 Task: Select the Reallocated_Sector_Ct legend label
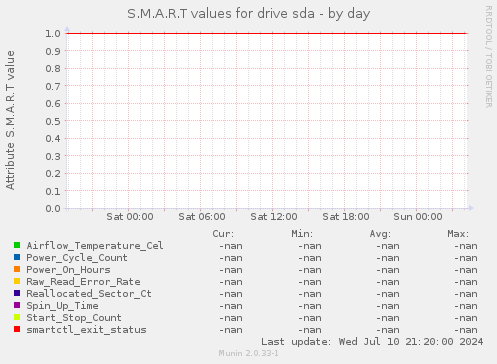tap(89, 294)
